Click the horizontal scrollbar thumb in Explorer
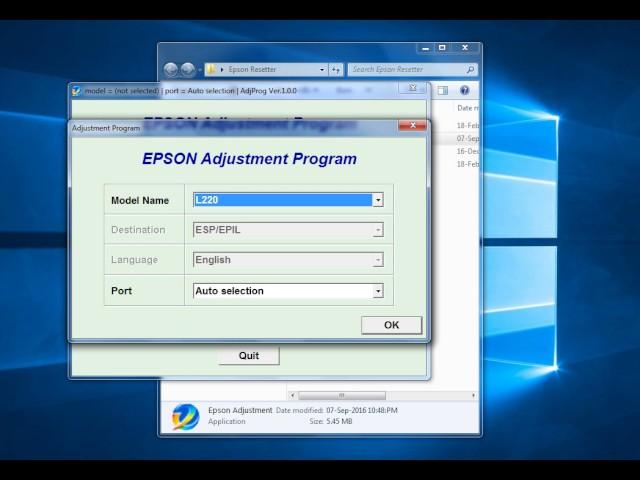Image resolution: width=640 pixels, height=480 pixels. (342, 395)
